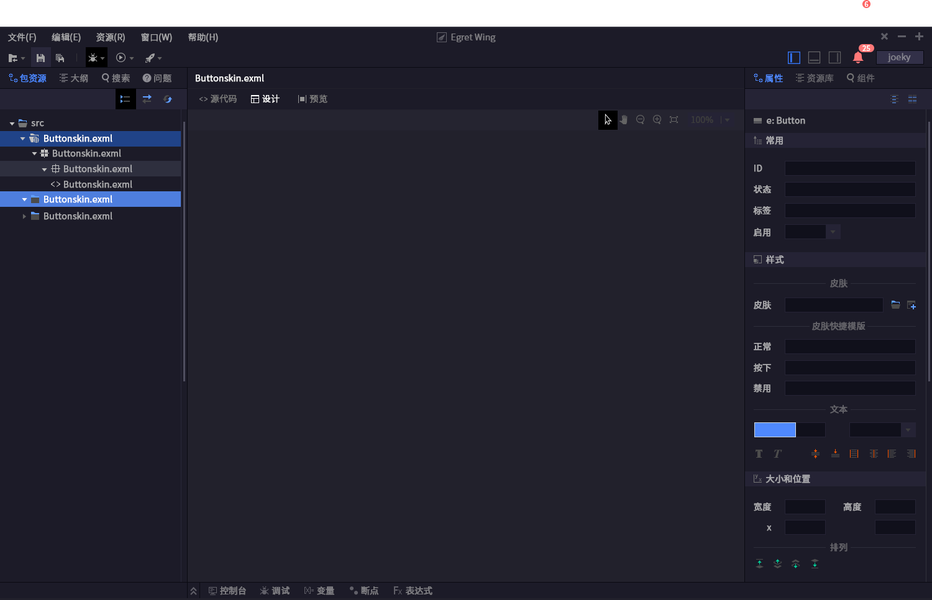Open the 资源(R) menu
Screen dimensions: 932x600
111,37
